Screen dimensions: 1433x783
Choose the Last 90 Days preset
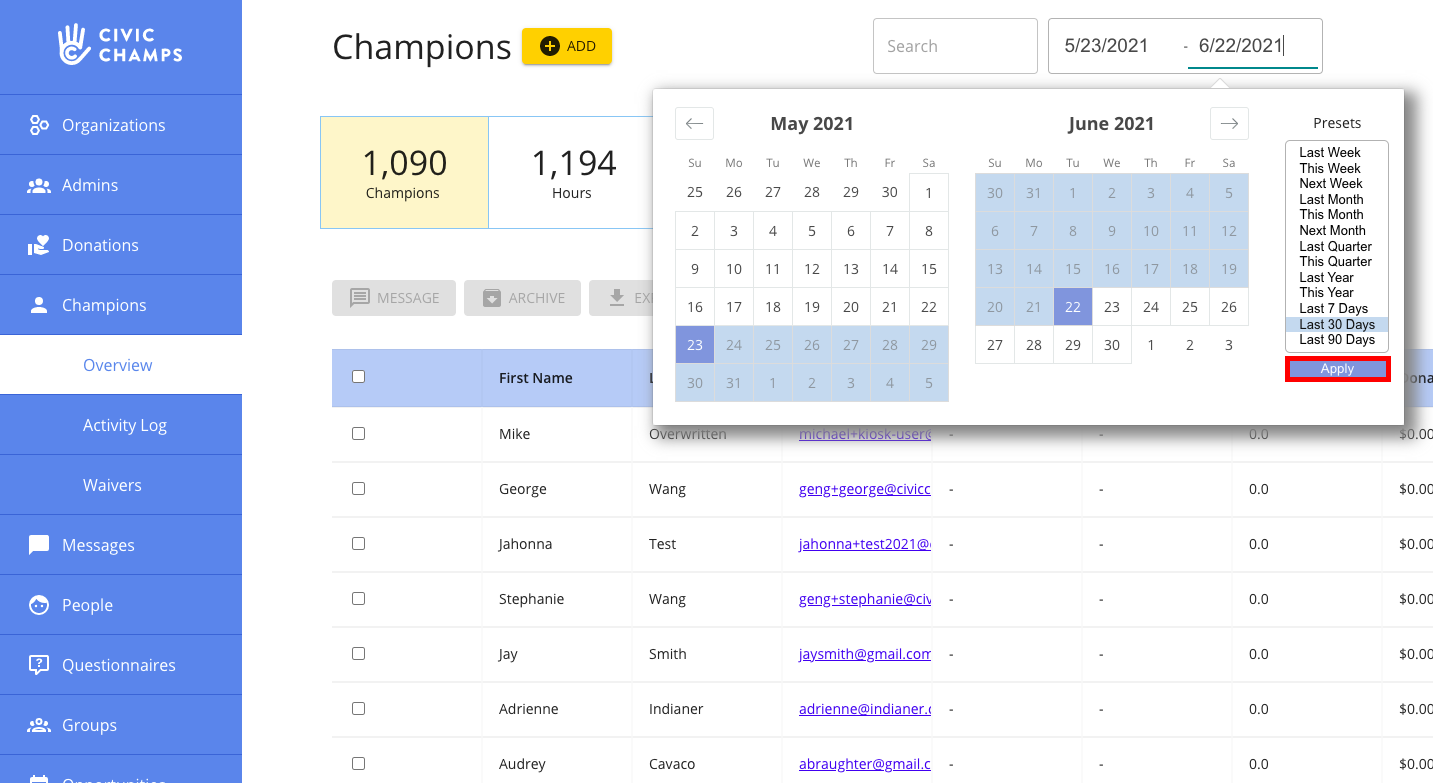point(1336,340)
